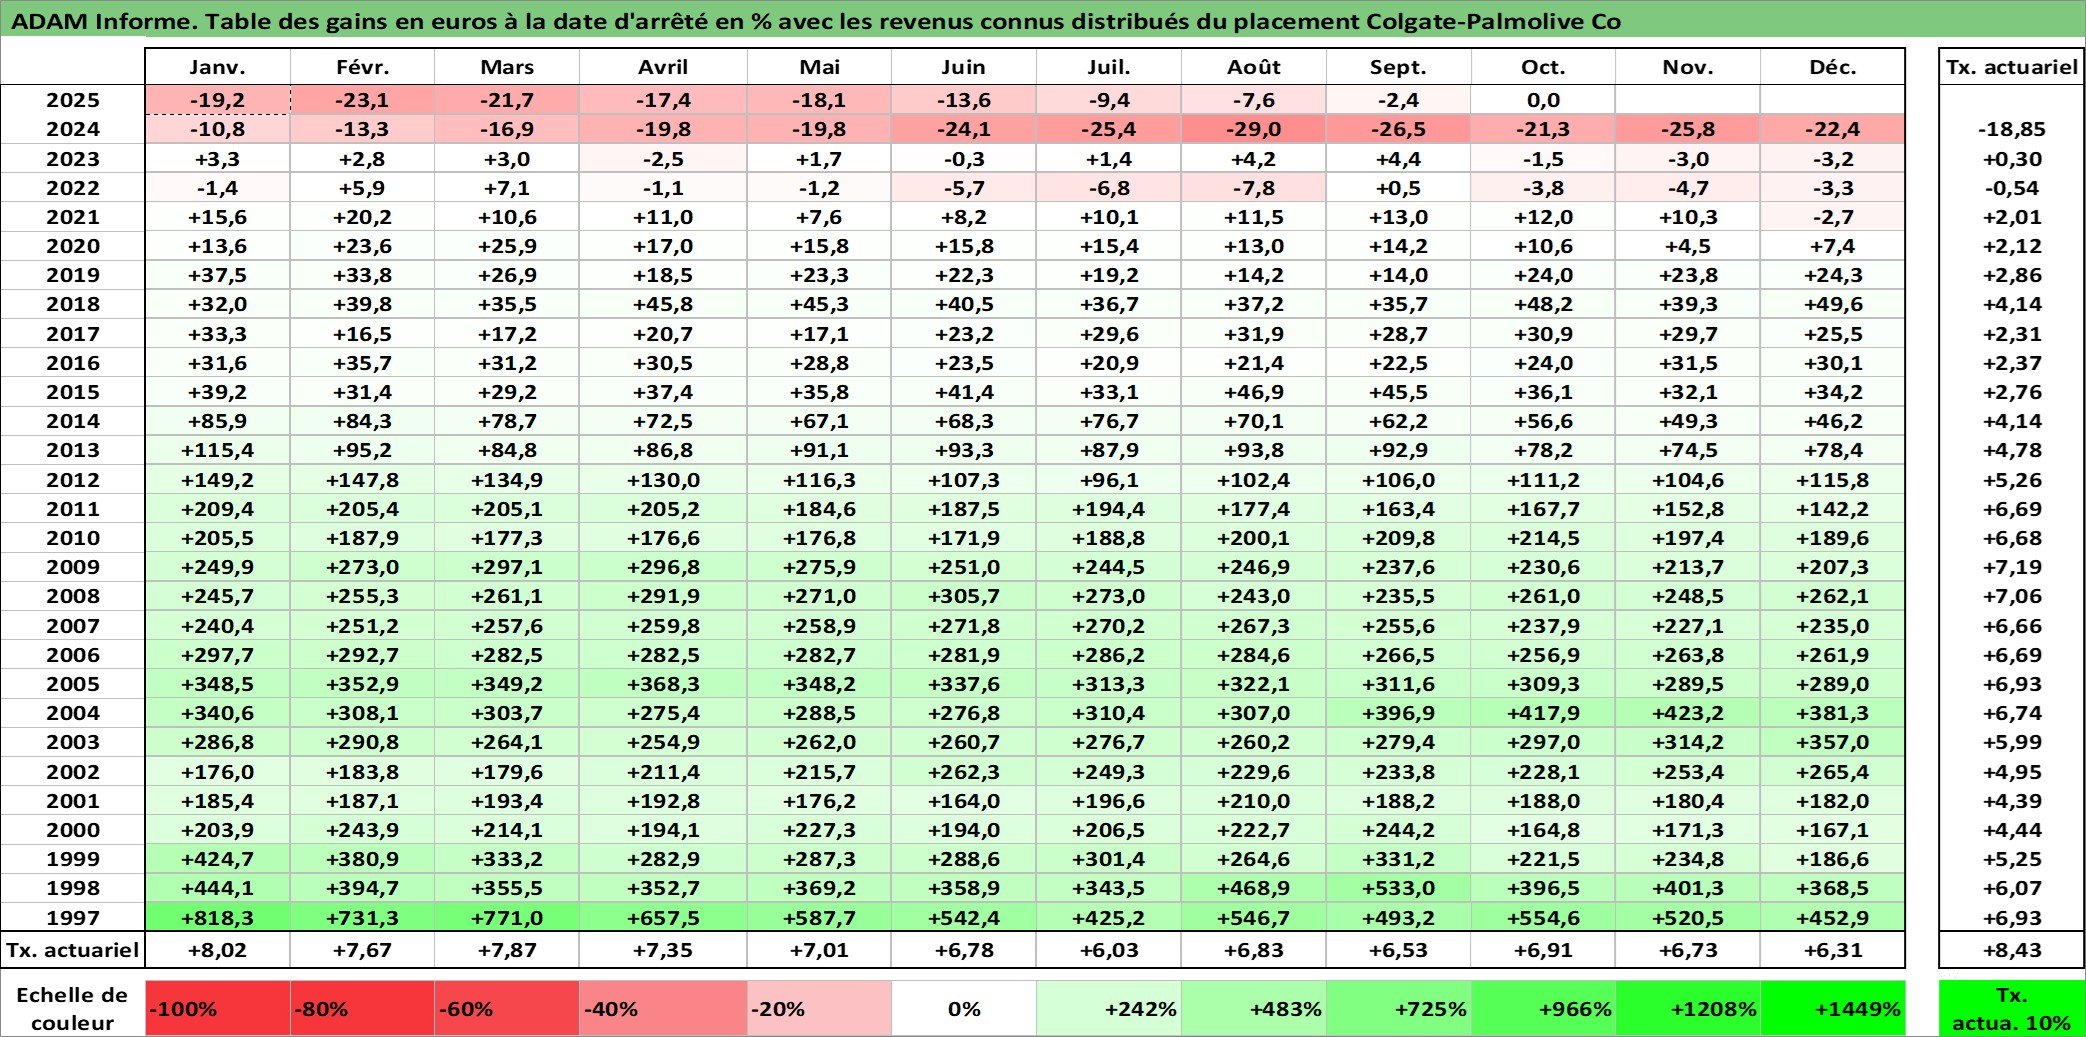Screen dimensions: 2086x1037
Task: Select the -60% color scale swatch
Action: coord(507,1008)
